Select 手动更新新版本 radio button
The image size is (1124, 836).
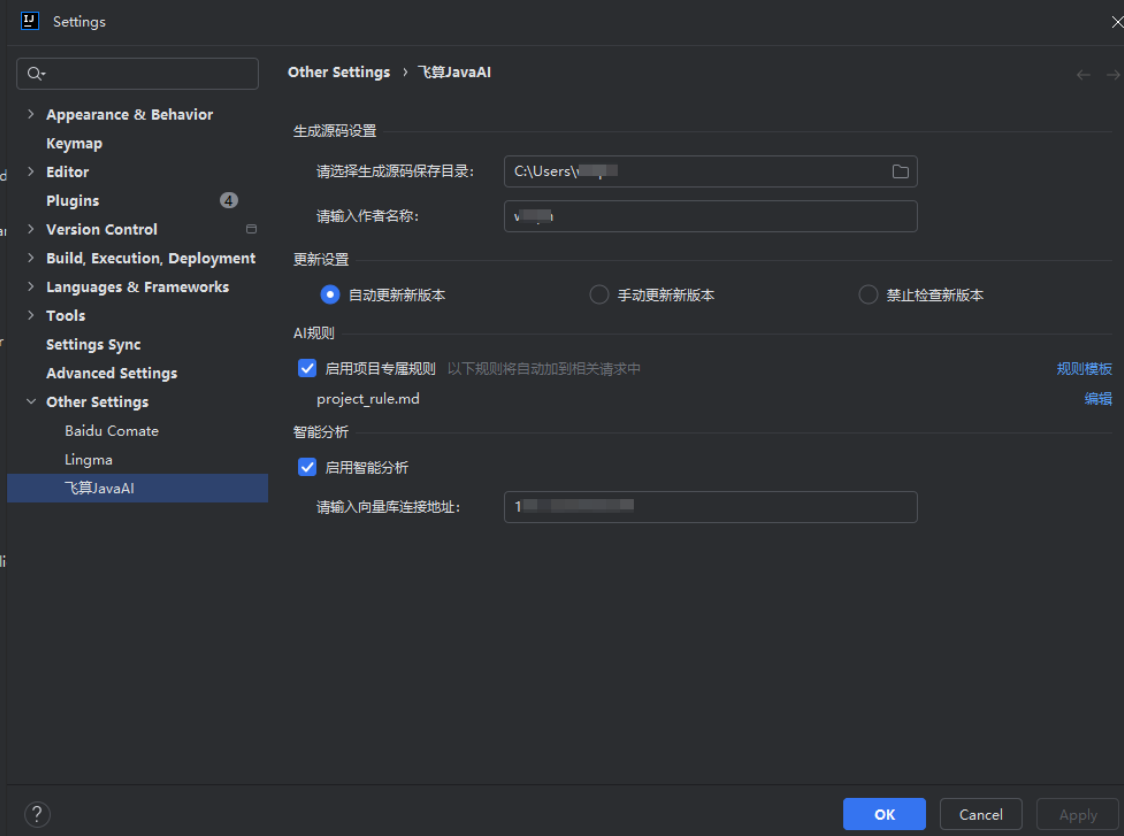pyautogui.click(x=599, y=295)
